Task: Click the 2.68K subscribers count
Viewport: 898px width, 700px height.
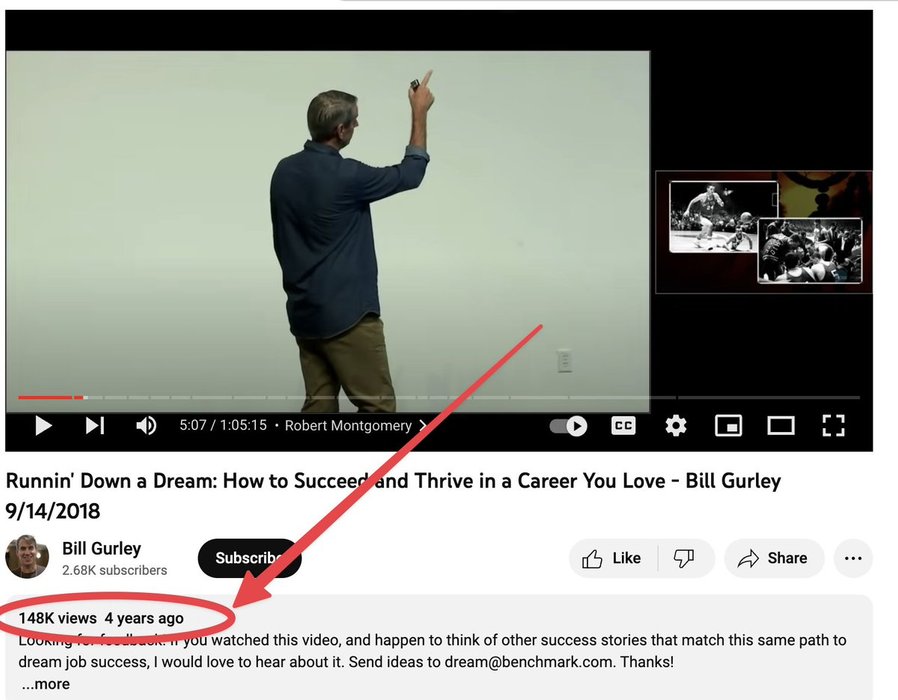Action: (115, 571)
